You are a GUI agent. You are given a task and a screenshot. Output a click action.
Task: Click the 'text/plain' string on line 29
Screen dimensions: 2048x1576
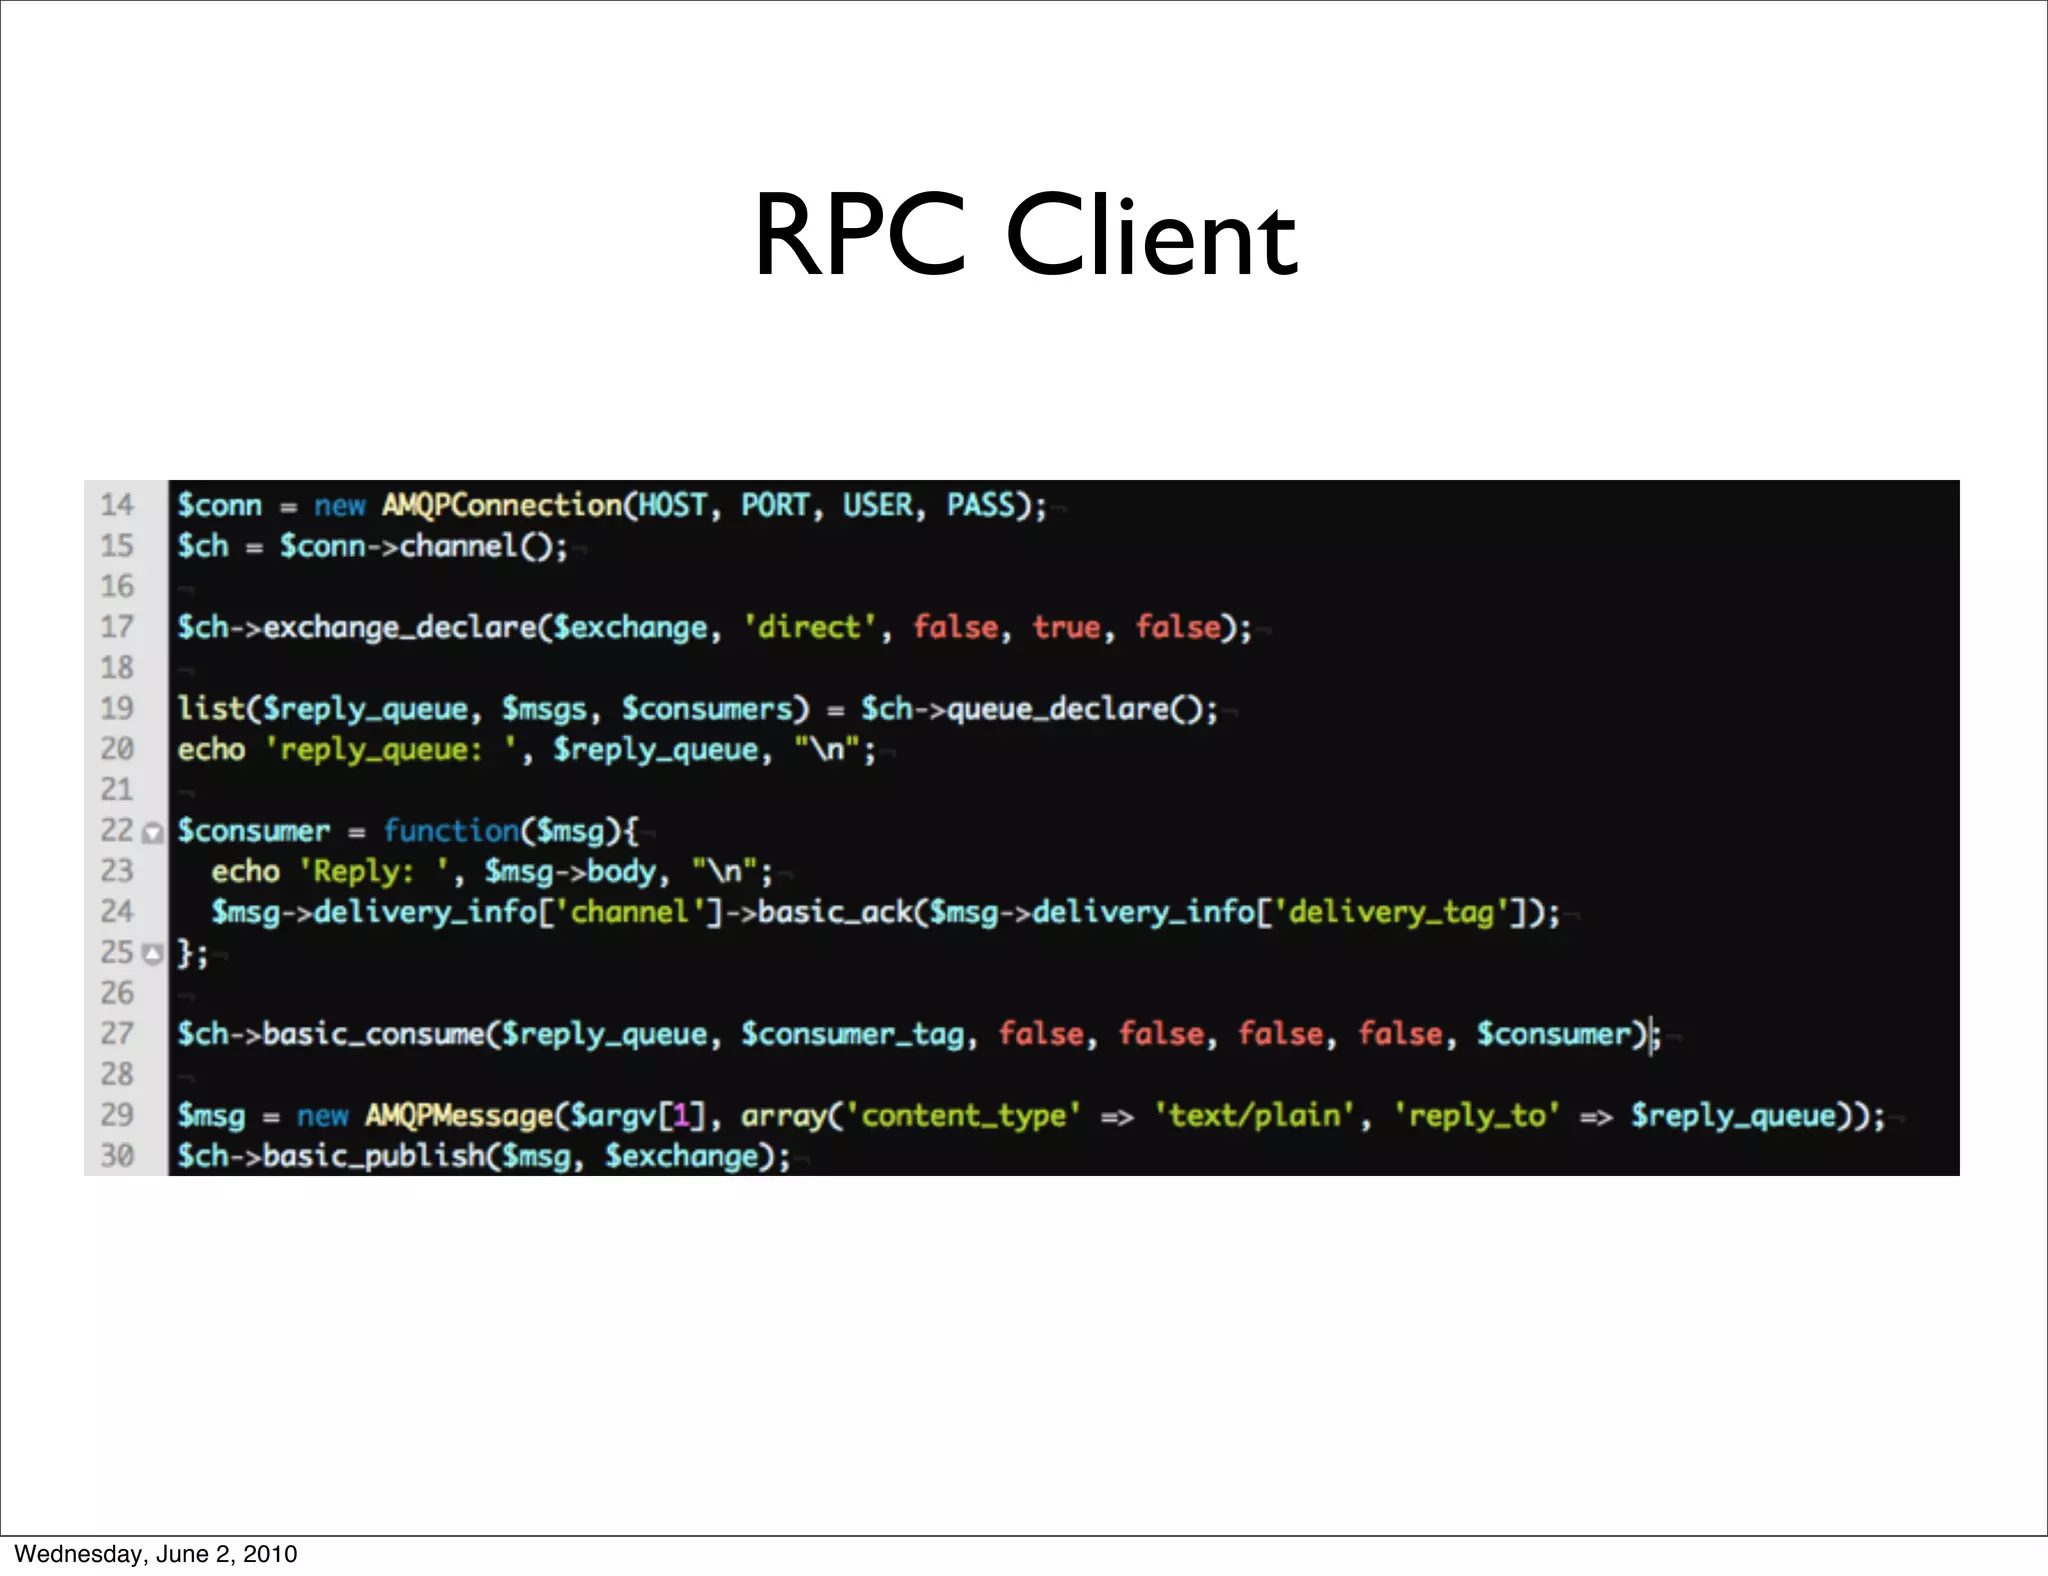point(1255,1115)
